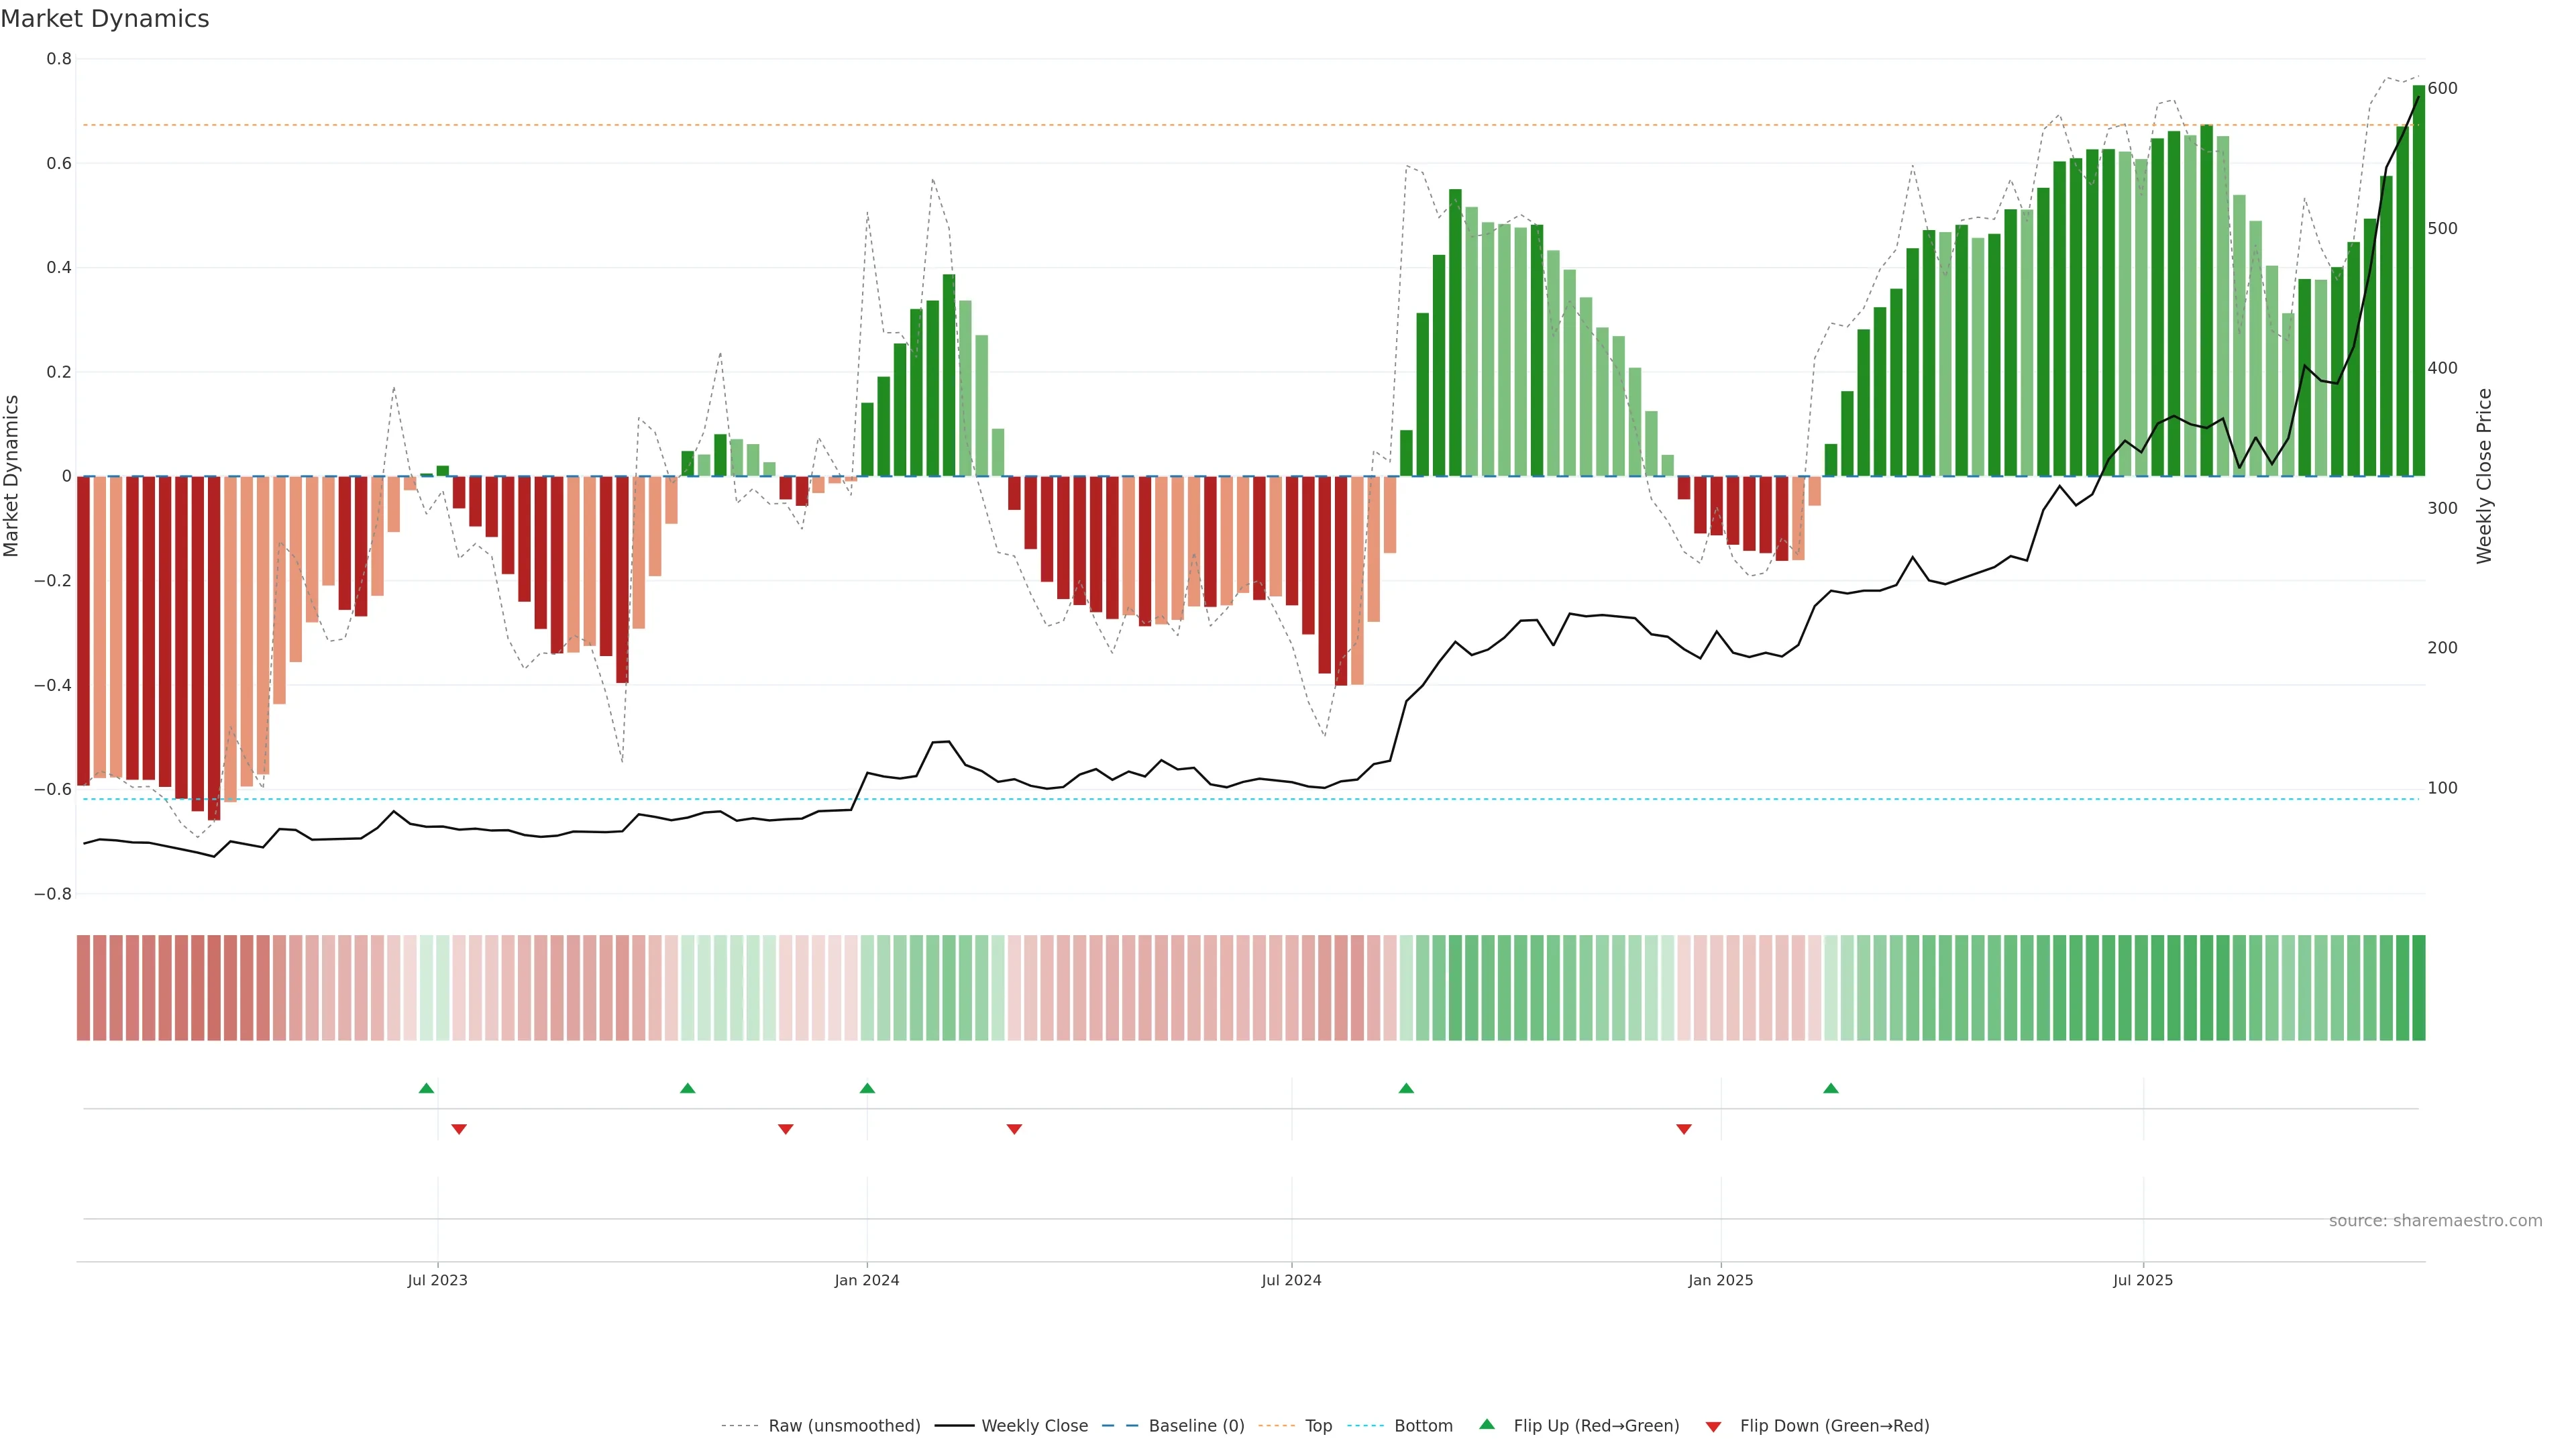2576x1449 pixels.
Task: Toggle the Baseline (0) legend entry
Action: tap(1196, 1426)
